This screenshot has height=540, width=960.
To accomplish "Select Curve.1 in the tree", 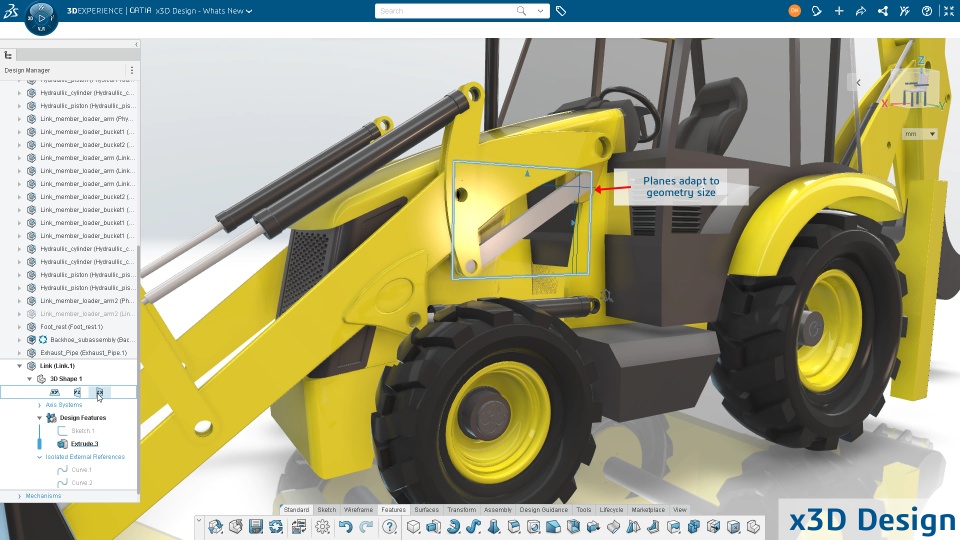I will [81, 470].
